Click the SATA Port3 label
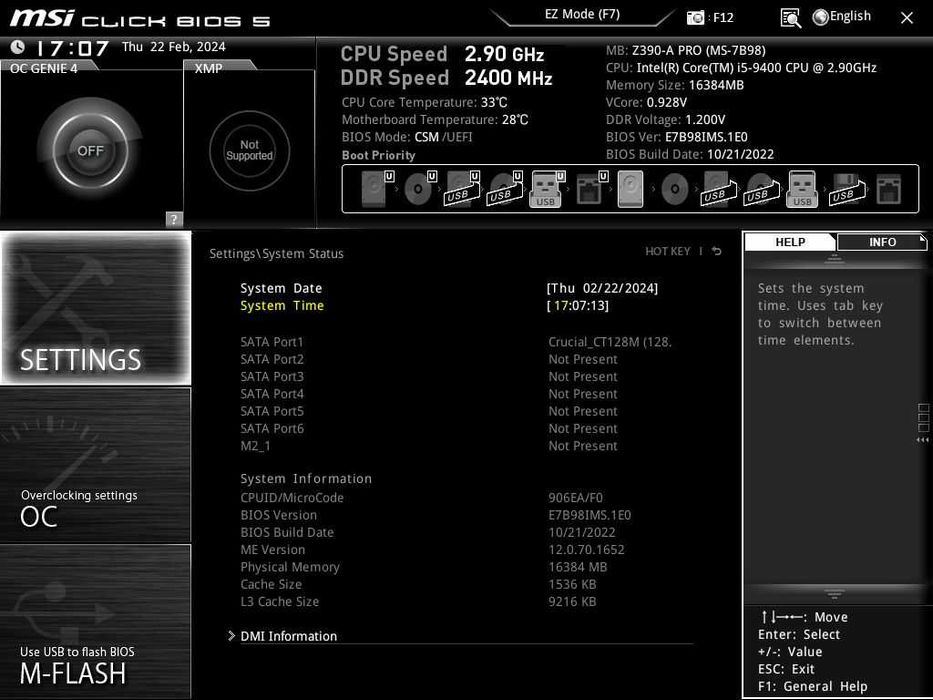933x700 pixels. click(x=272, y=376)
